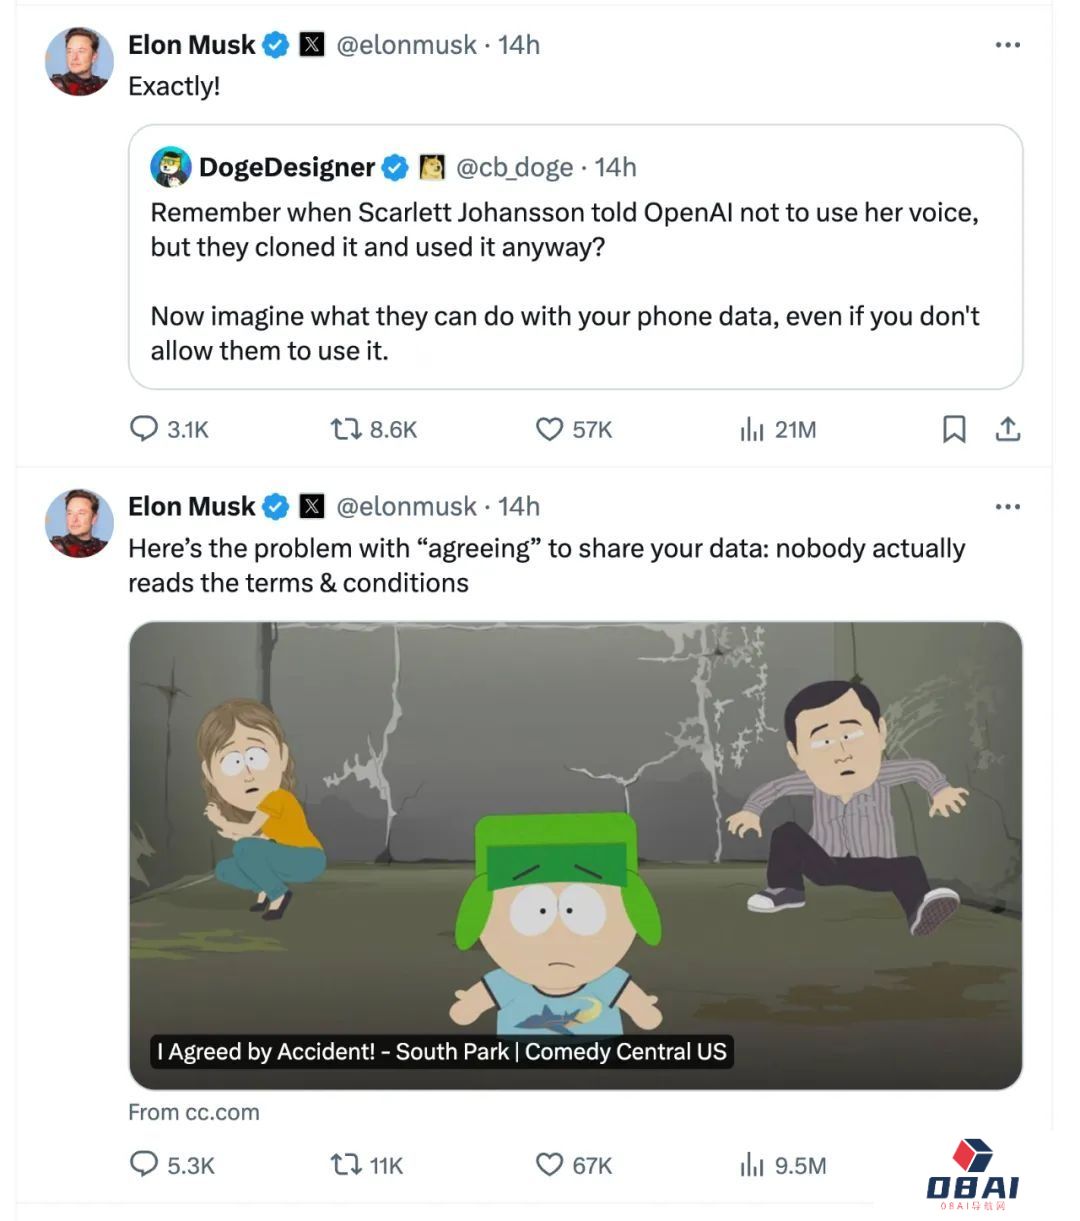Click the @cb_doge handle

tap(514, 167)
